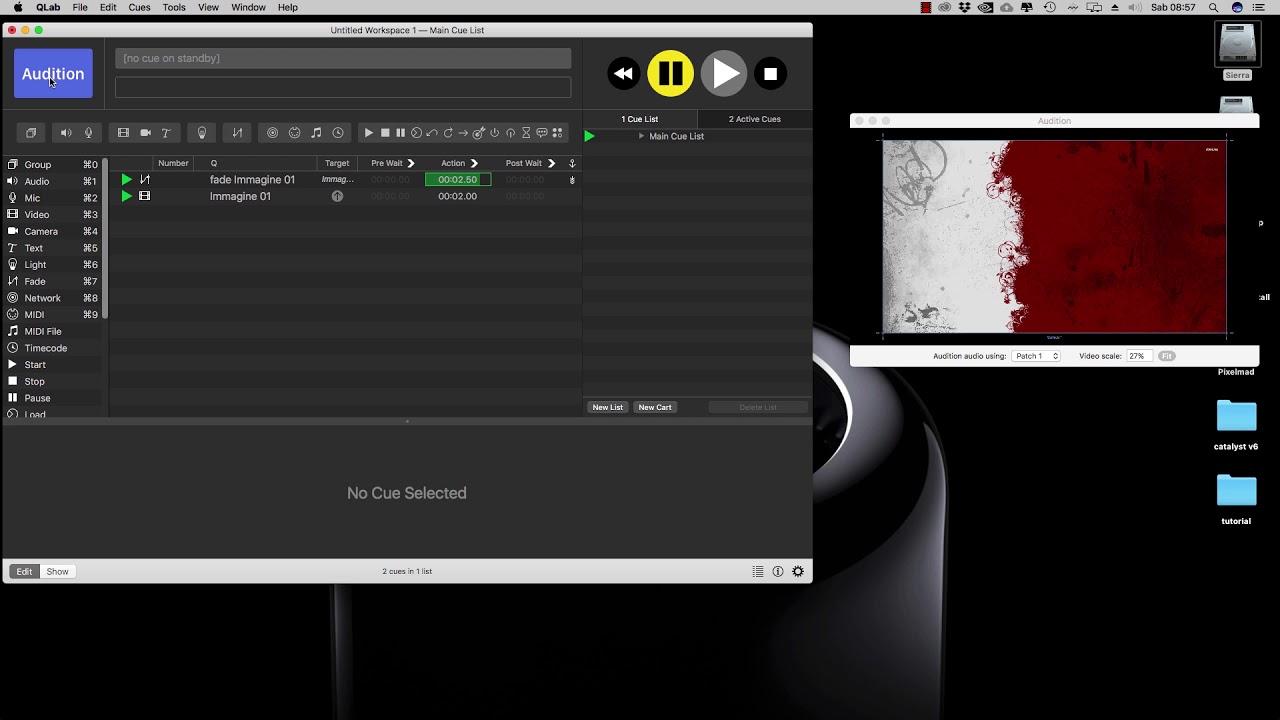This screenshot has height=720, width=1280.
Task: Open the 1 Cue List tab
Action: [640, 119]
